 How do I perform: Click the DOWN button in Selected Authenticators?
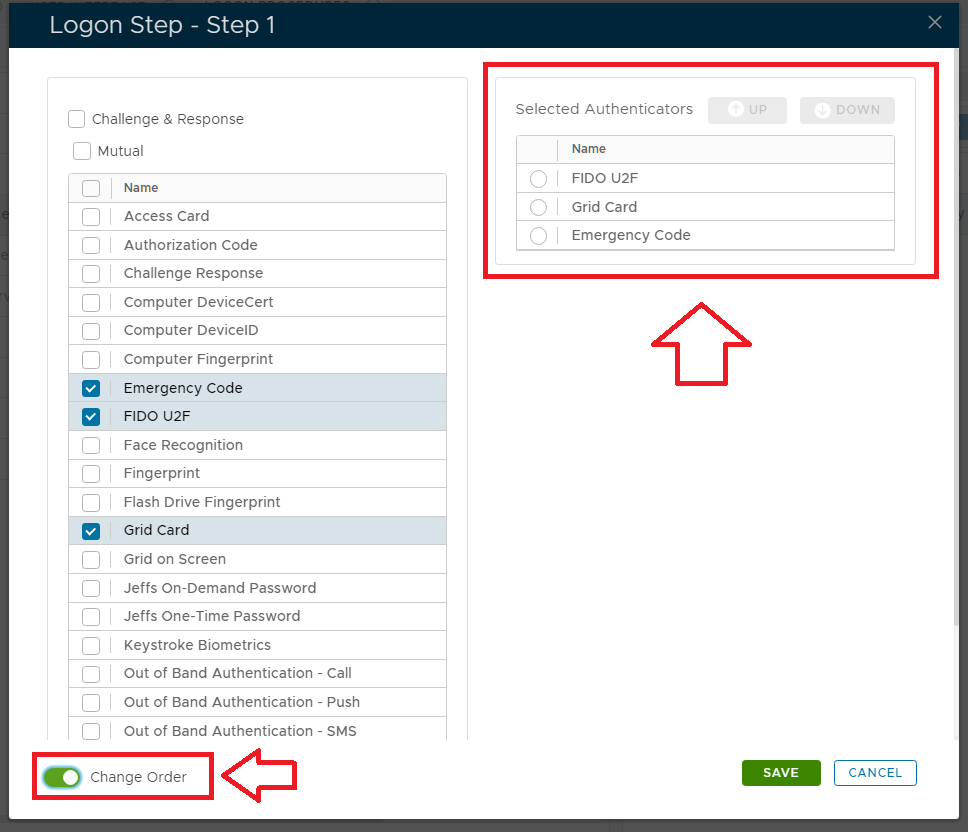click(x=847, y=110)
